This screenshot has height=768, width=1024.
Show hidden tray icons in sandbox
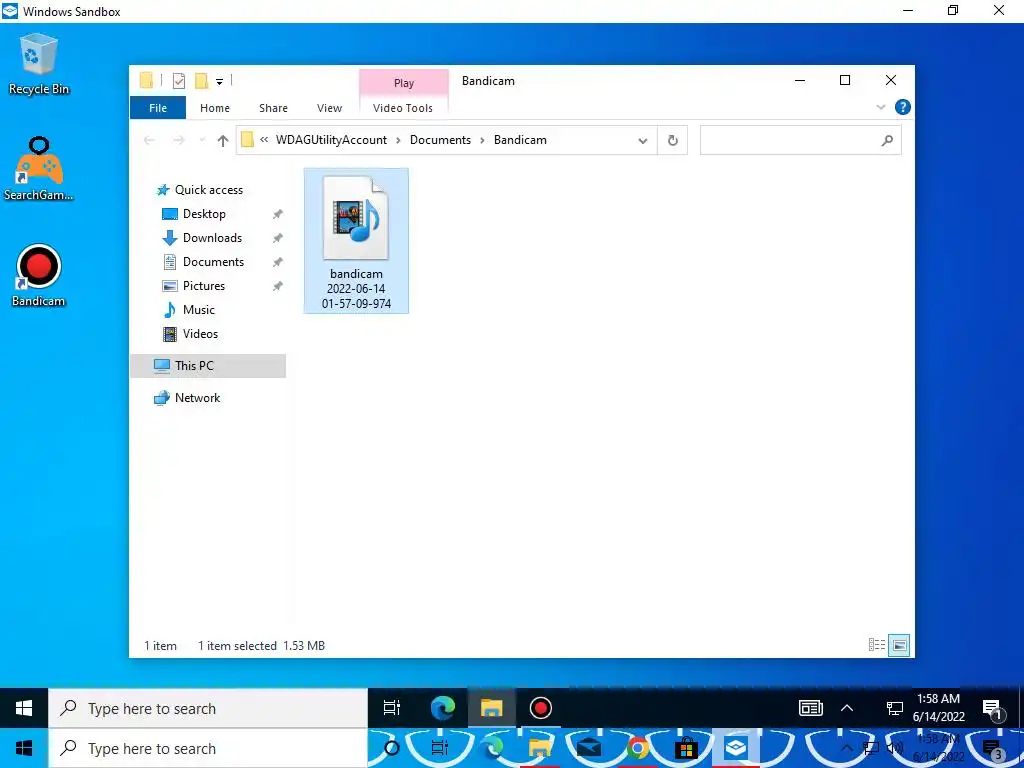[x=847, y=708]
